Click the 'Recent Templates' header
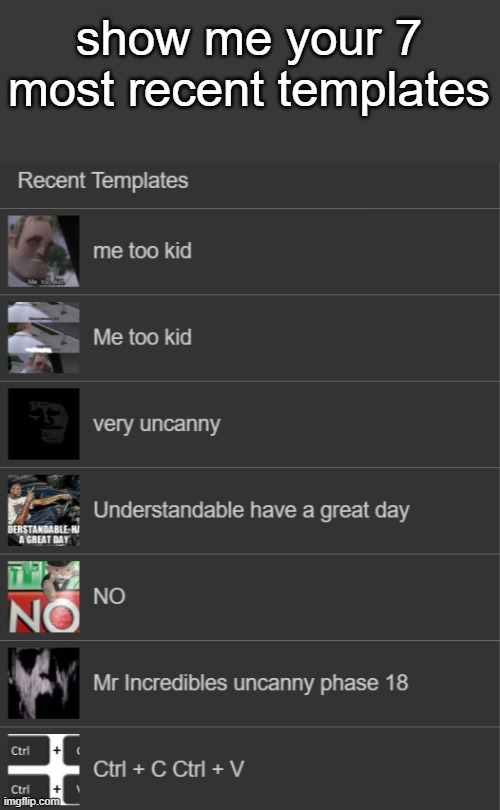 [x=103, y=181]
